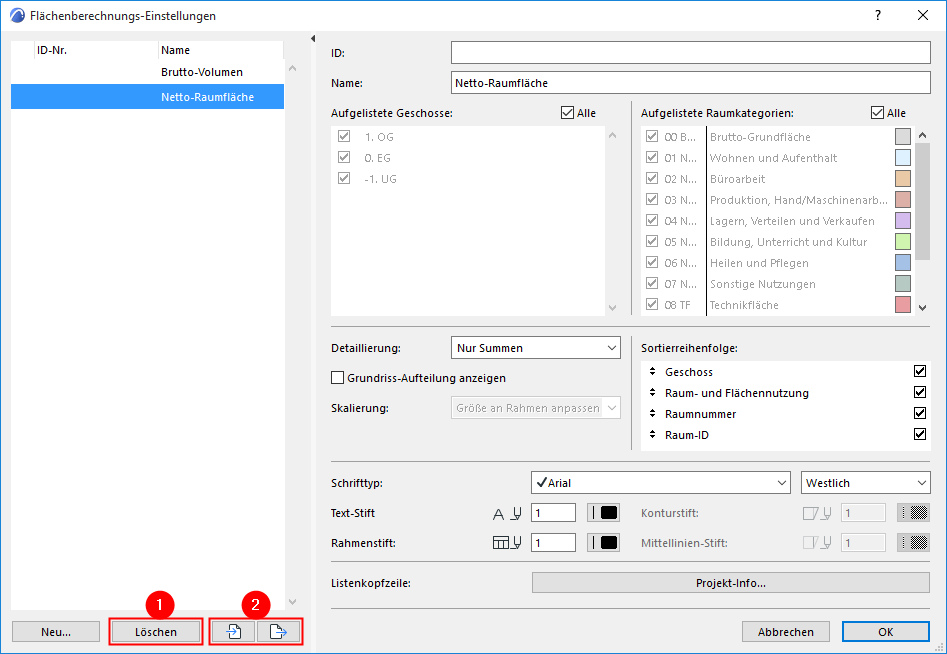Toggle the Raum- und Flächennutzung sort checkbox
Viewport: 947px width, 654px height.
920,393
